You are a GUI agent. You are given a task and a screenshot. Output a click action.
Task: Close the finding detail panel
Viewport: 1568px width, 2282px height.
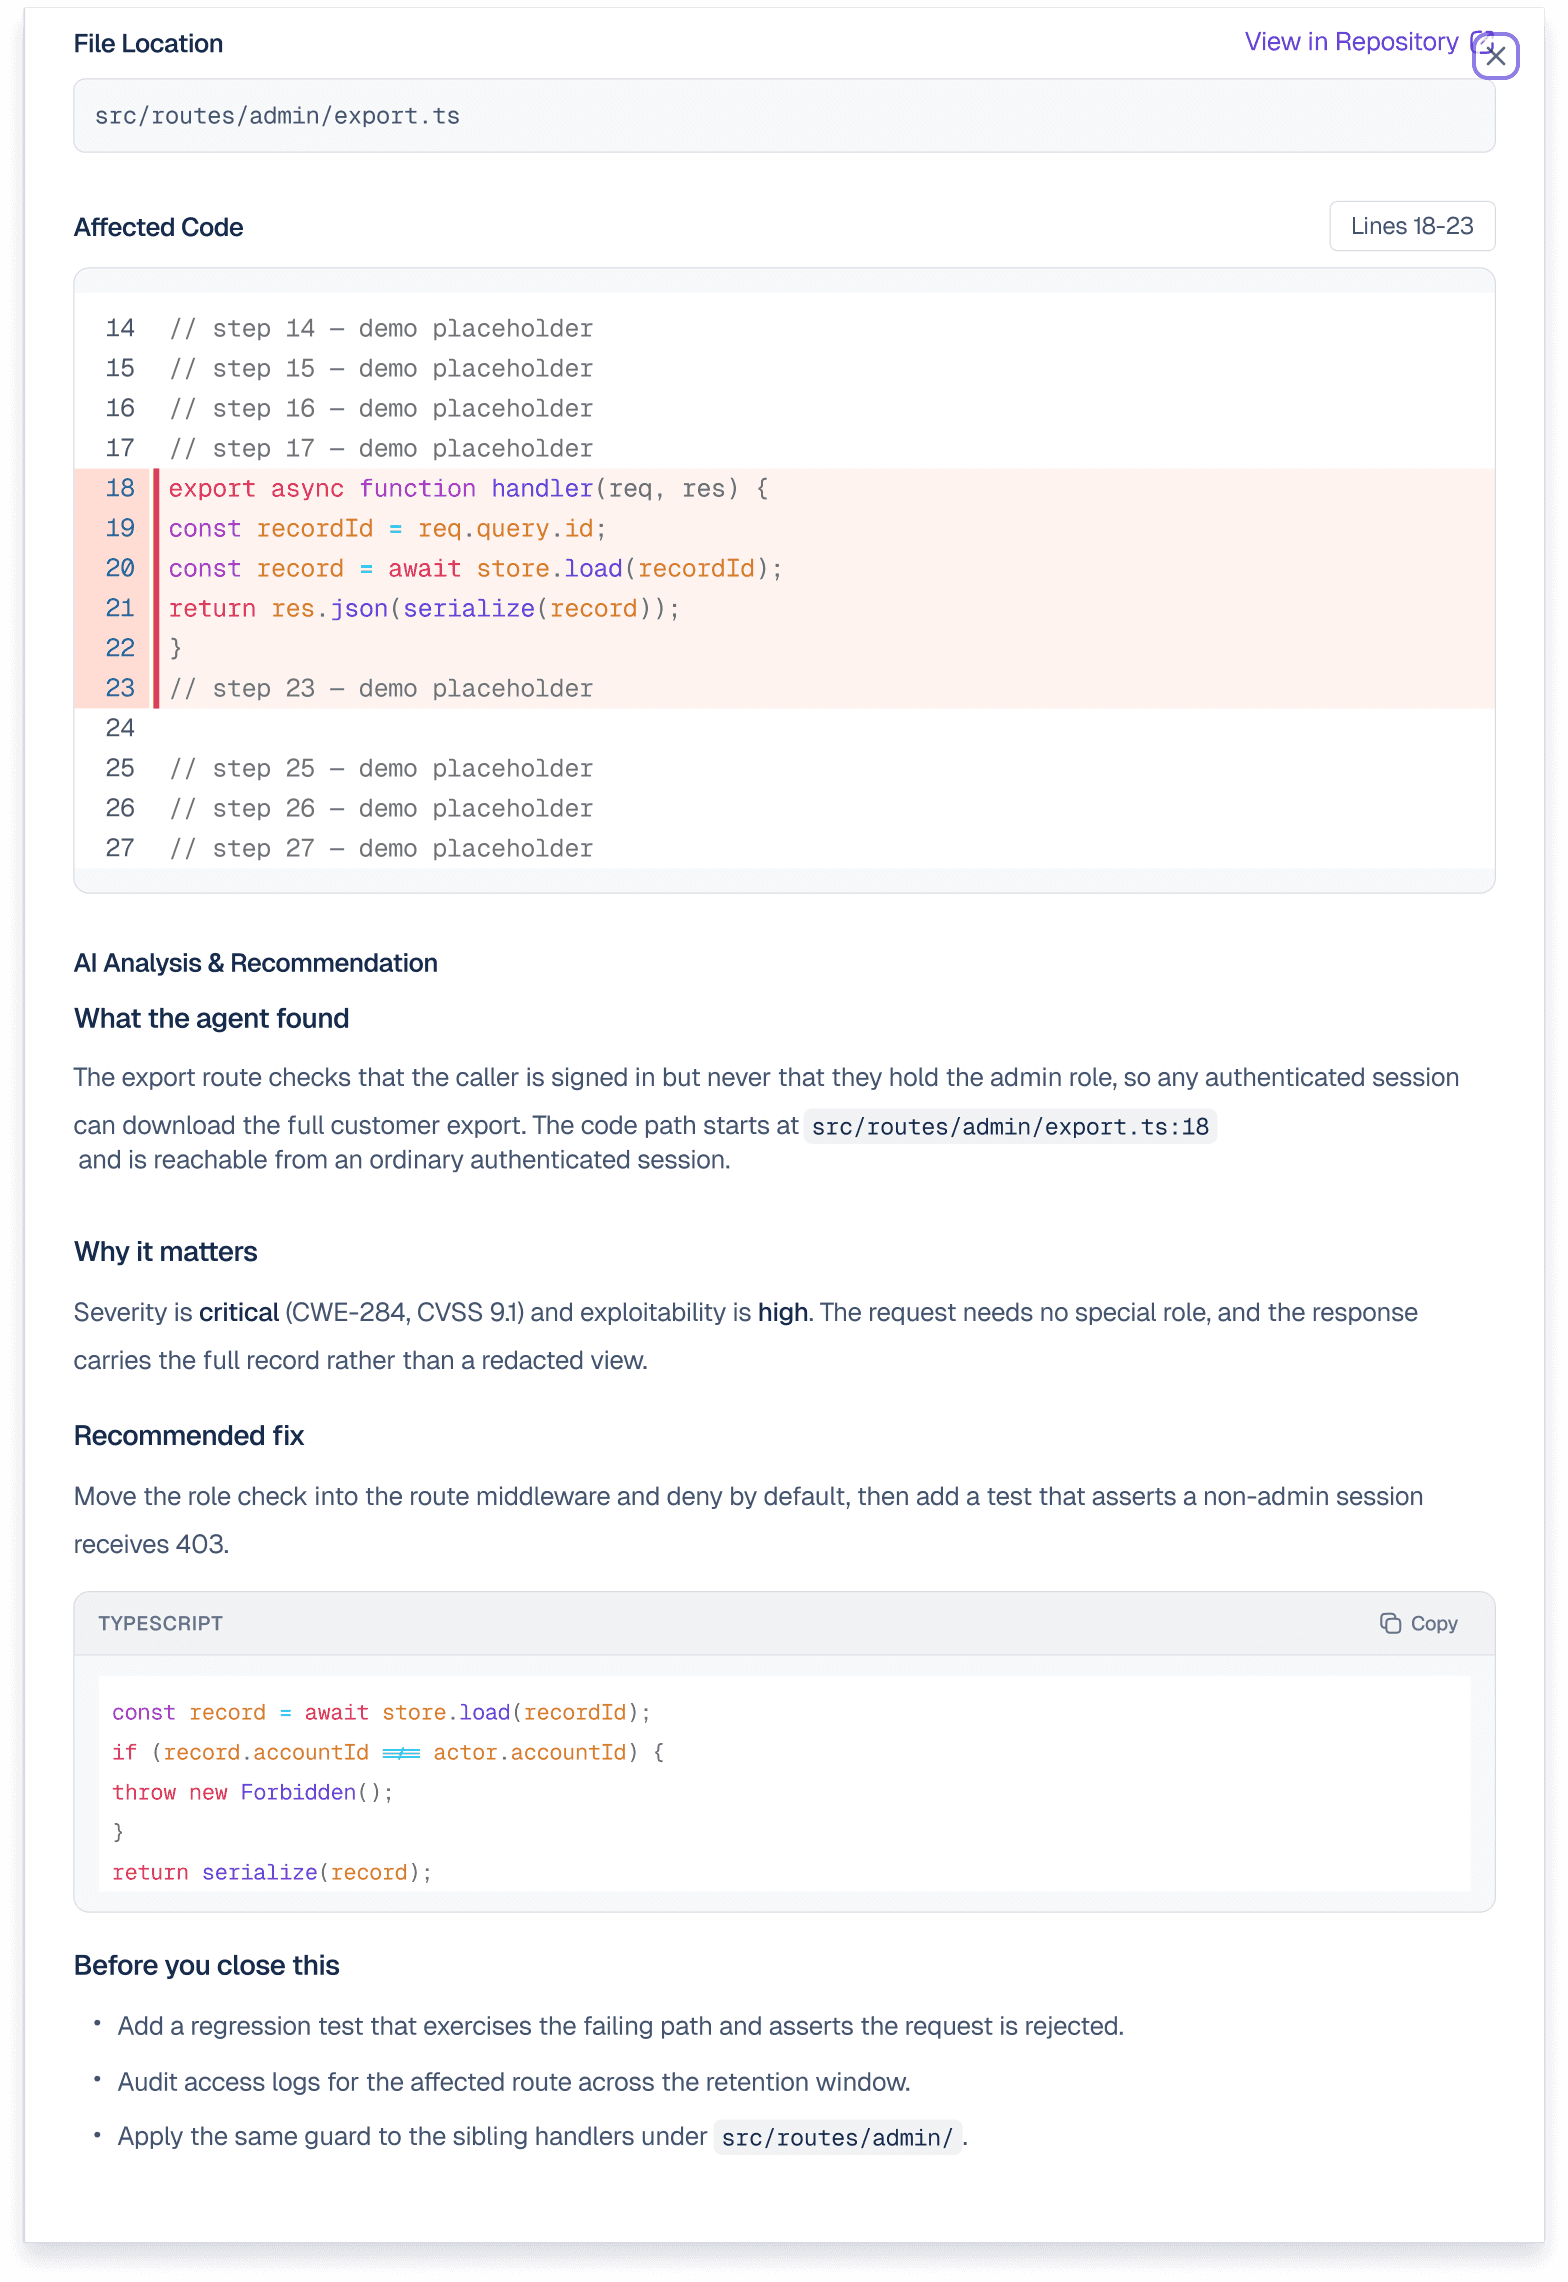1495,56
